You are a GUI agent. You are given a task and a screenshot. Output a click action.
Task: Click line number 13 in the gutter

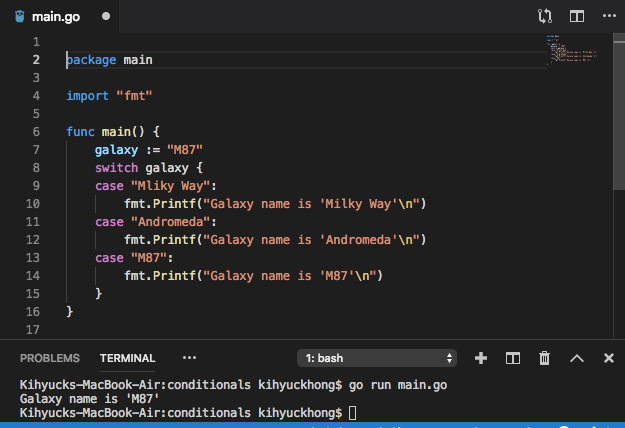(33, 258)
